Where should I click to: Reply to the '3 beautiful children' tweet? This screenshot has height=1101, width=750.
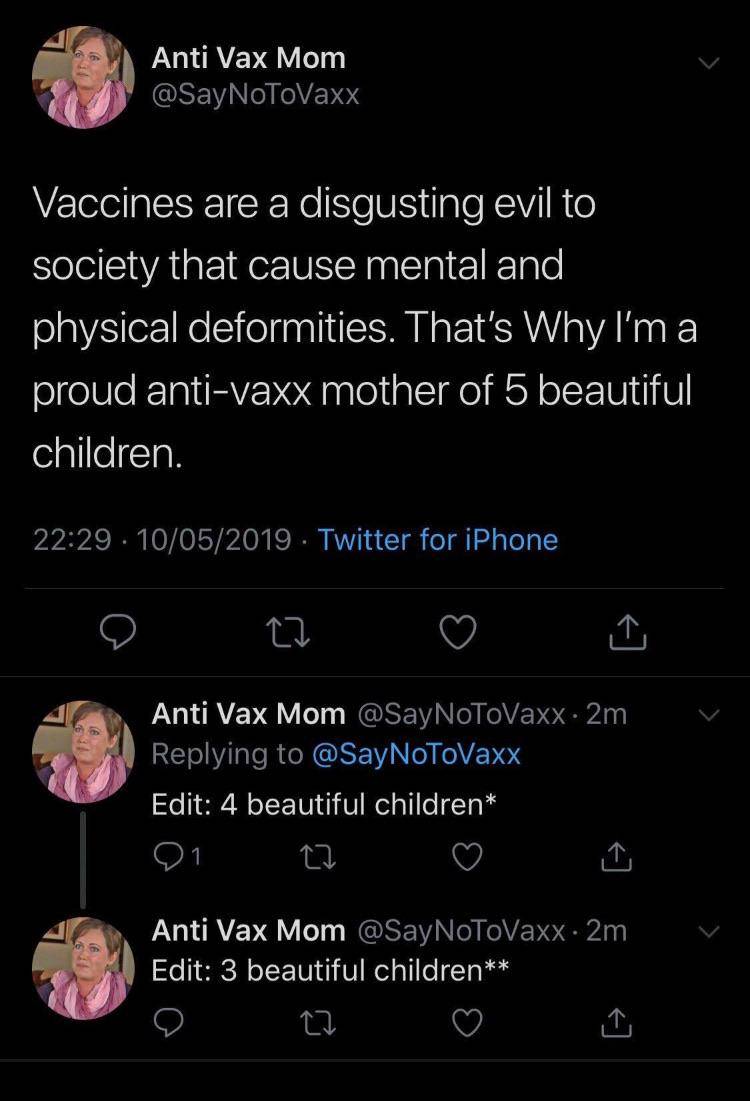pos(170,1023)
